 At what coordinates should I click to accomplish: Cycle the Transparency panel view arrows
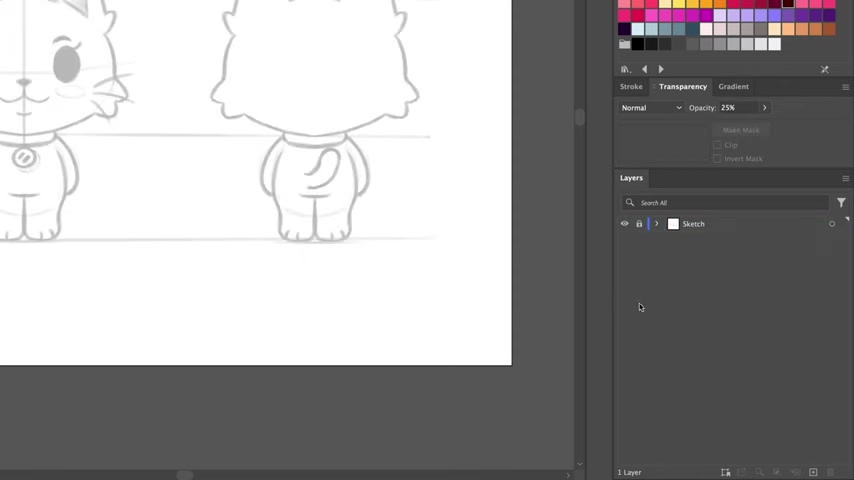[x=654, y=87]
